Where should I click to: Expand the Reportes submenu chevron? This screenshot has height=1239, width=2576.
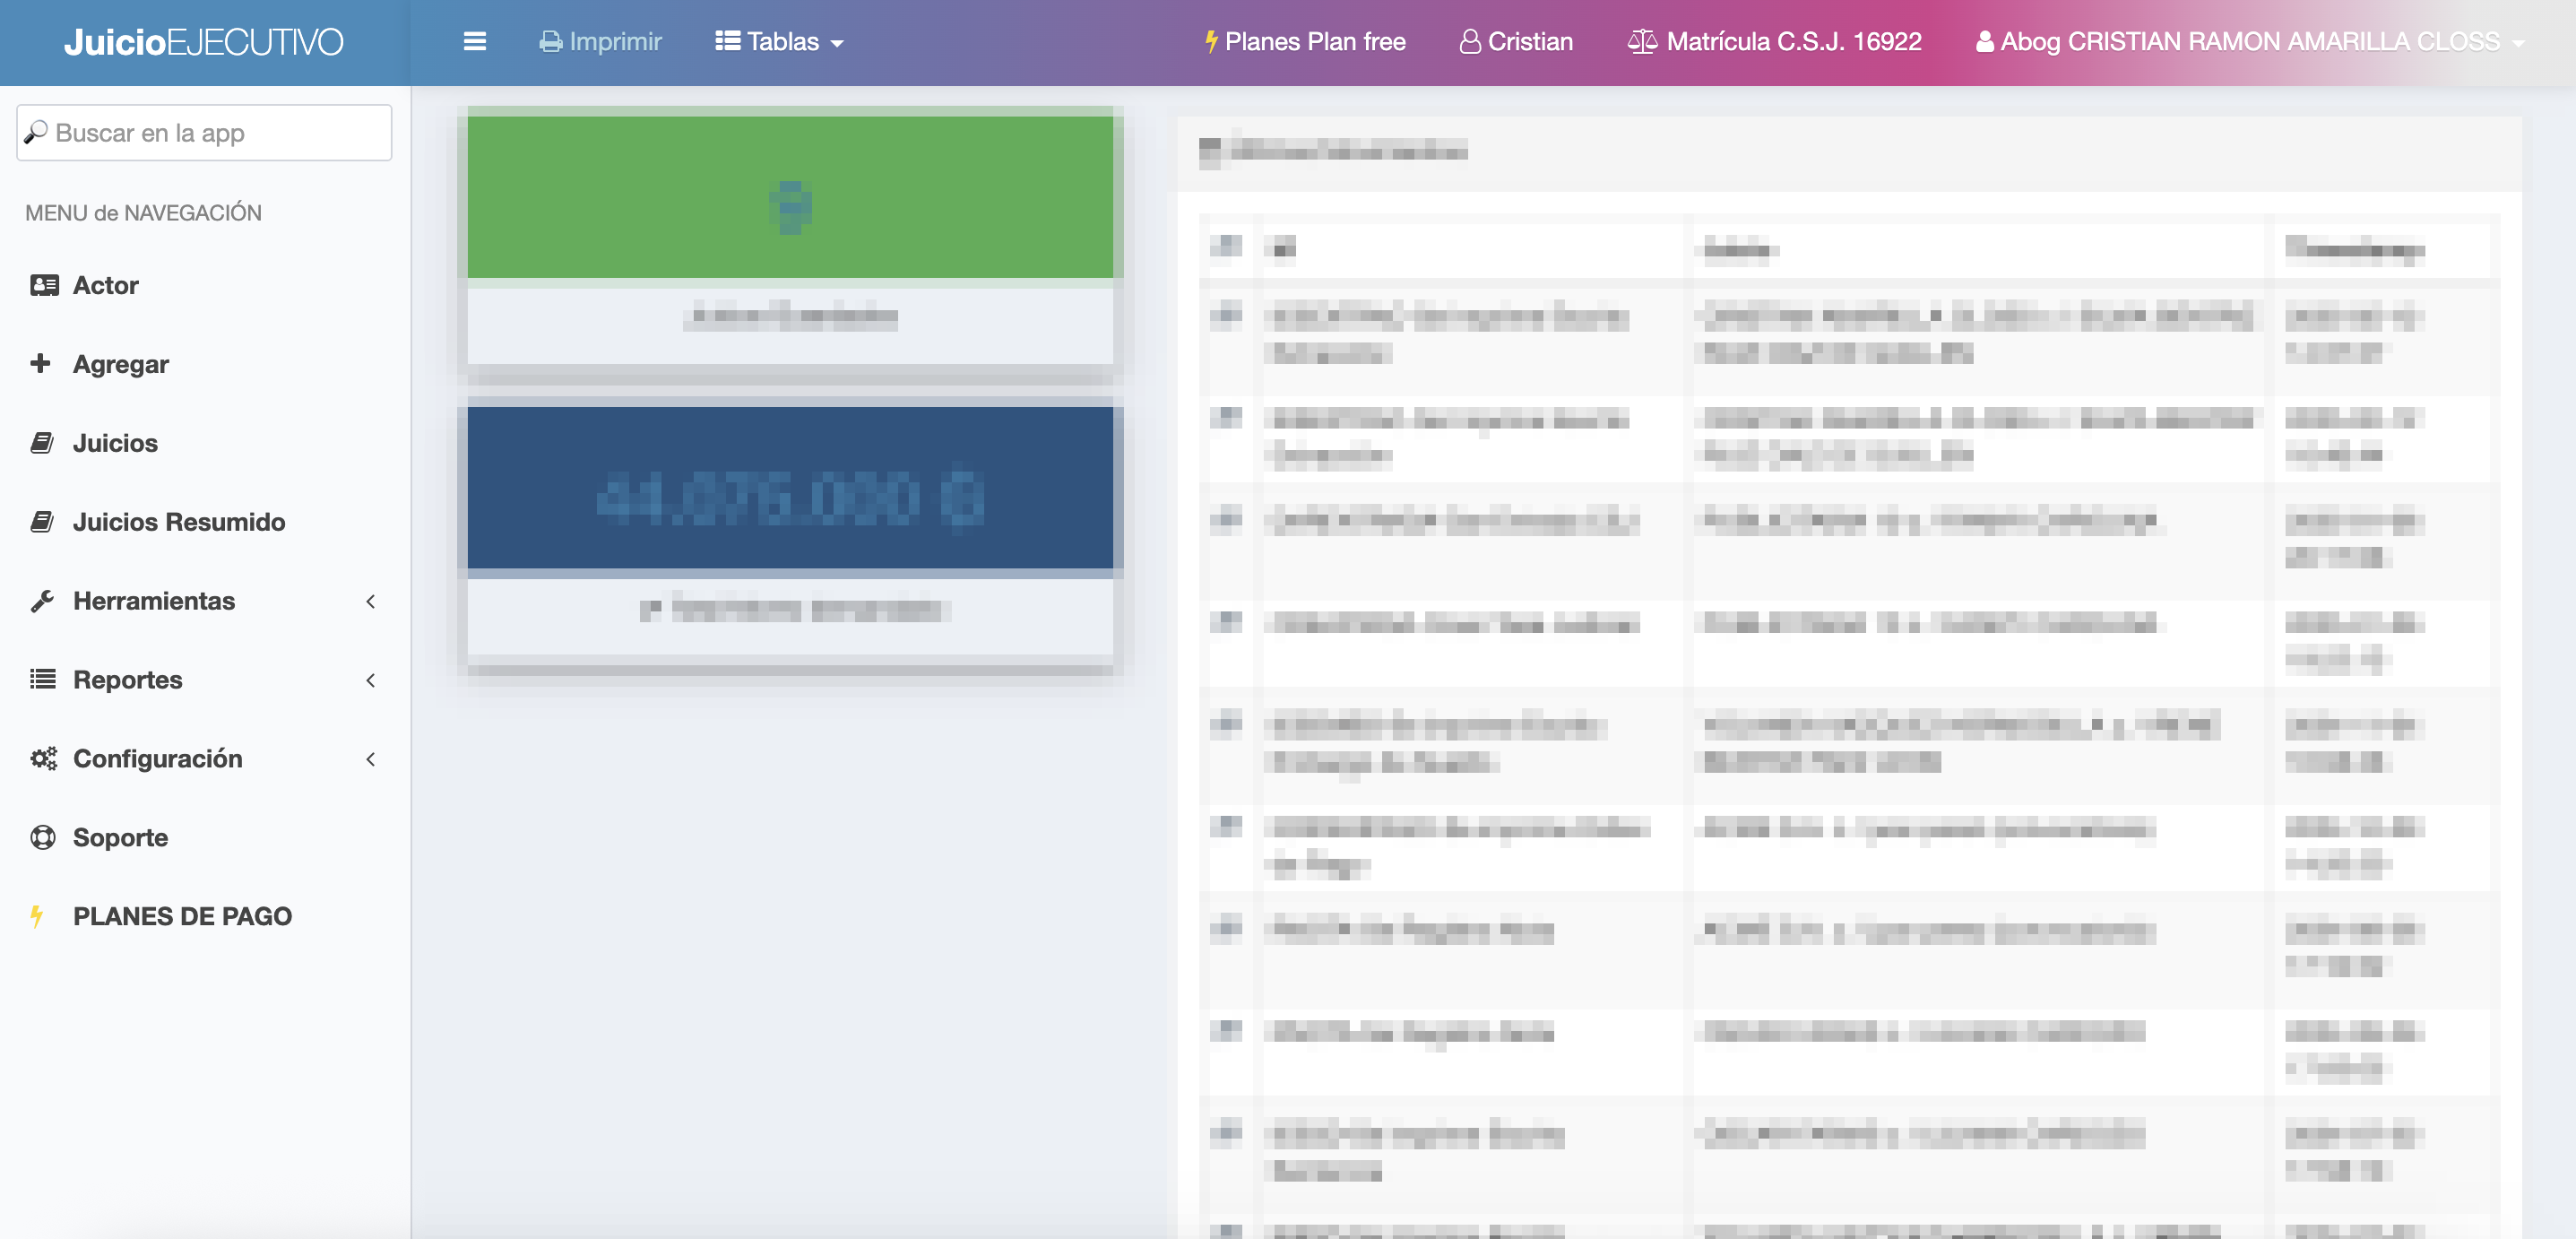[371, 680]
